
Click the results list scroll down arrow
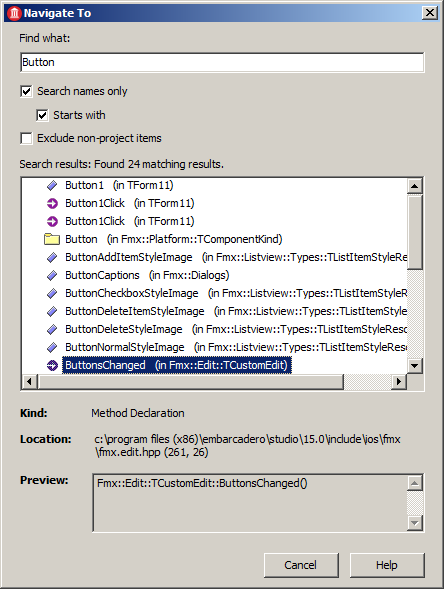(415, 365)
